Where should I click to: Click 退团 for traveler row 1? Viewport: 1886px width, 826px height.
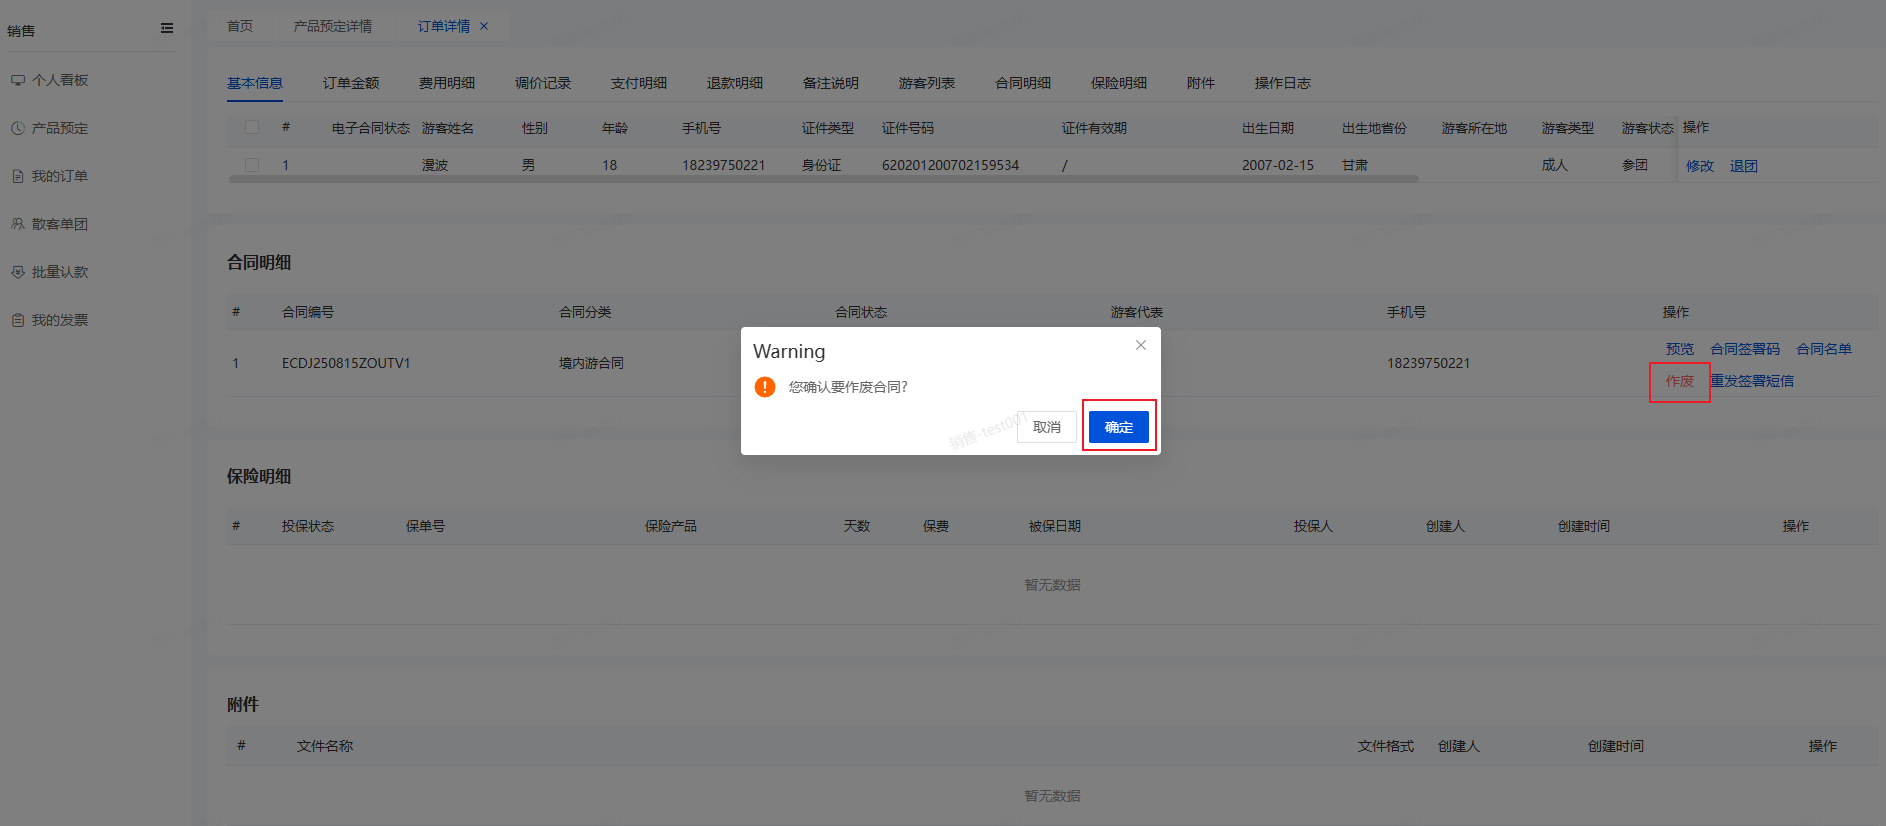coord(1743,166)
